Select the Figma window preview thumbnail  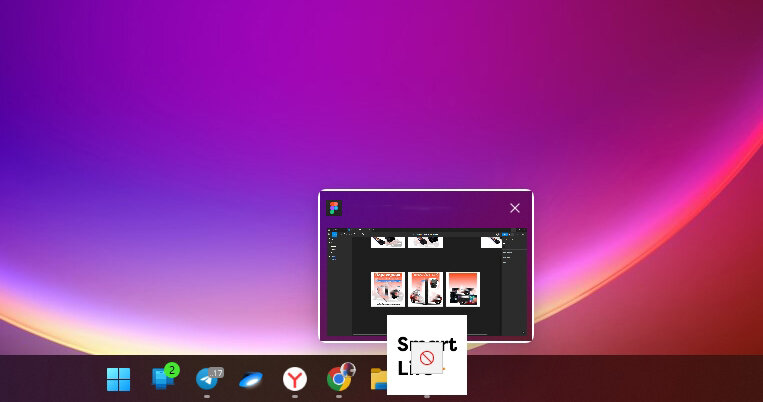[426, 282]
